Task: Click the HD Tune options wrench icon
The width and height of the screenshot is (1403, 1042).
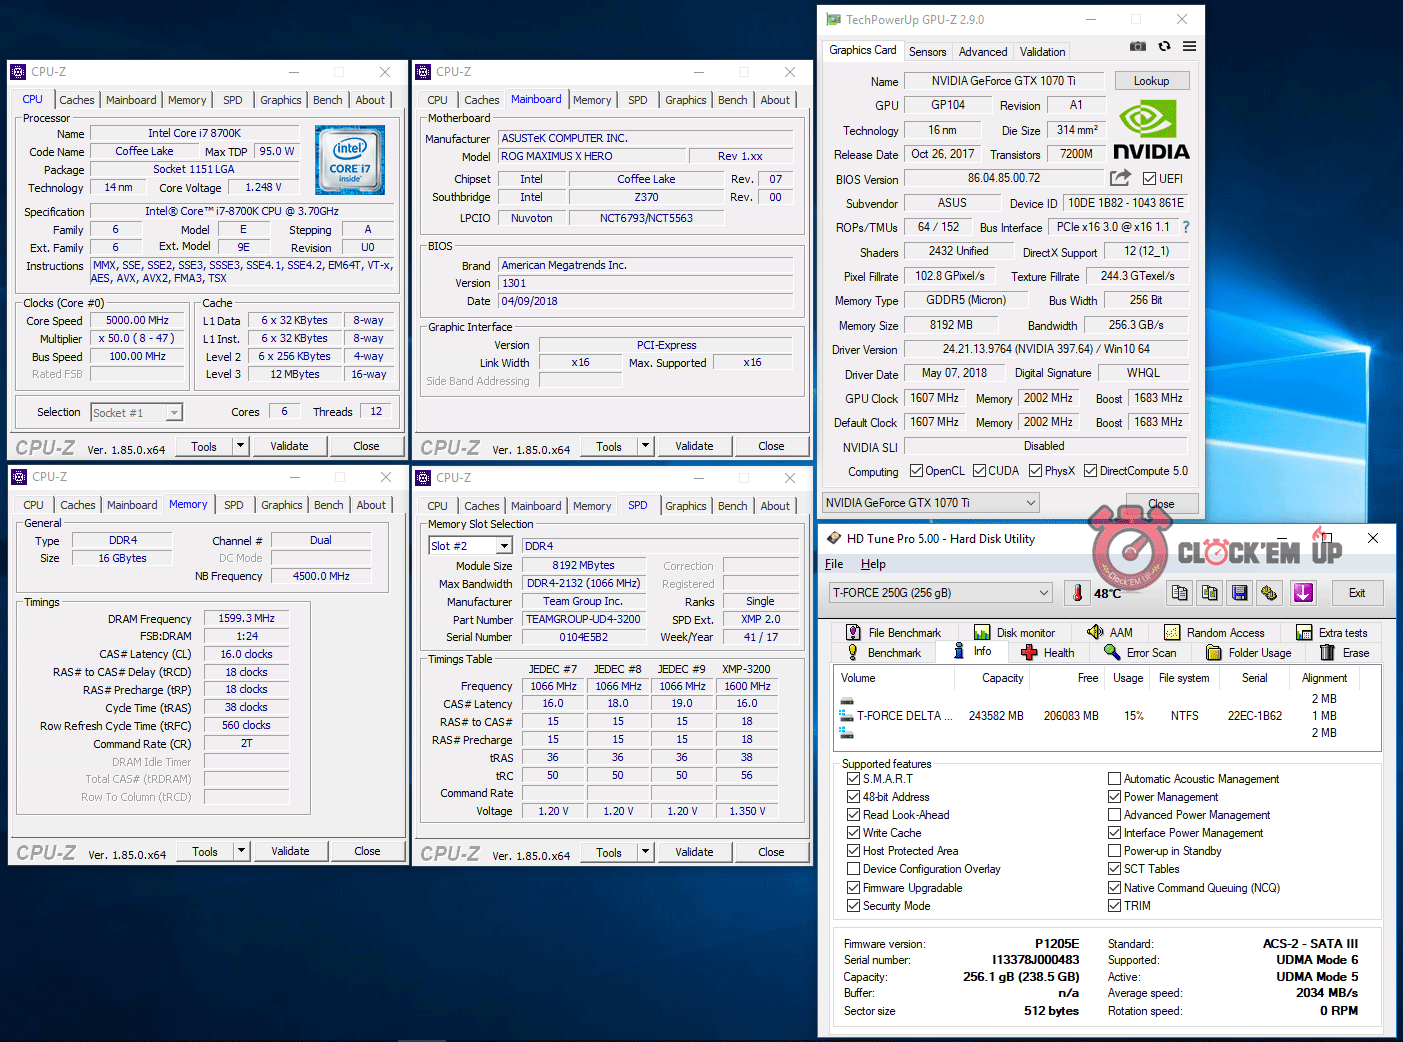Action: [1270, 593]
